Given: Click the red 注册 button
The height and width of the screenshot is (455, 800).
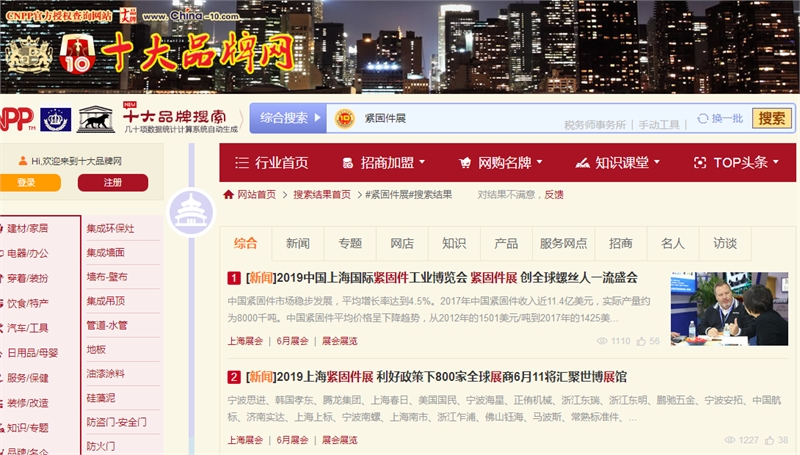Looking at the screenshot, I should (113, 183).
